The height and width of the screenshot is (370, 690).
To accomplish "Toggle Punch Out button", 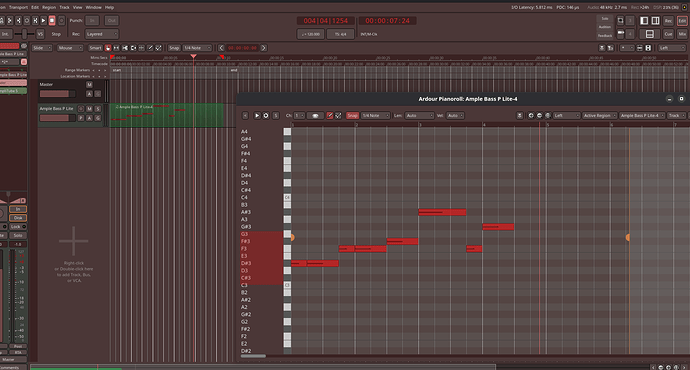I will click(x=111, y=21).
